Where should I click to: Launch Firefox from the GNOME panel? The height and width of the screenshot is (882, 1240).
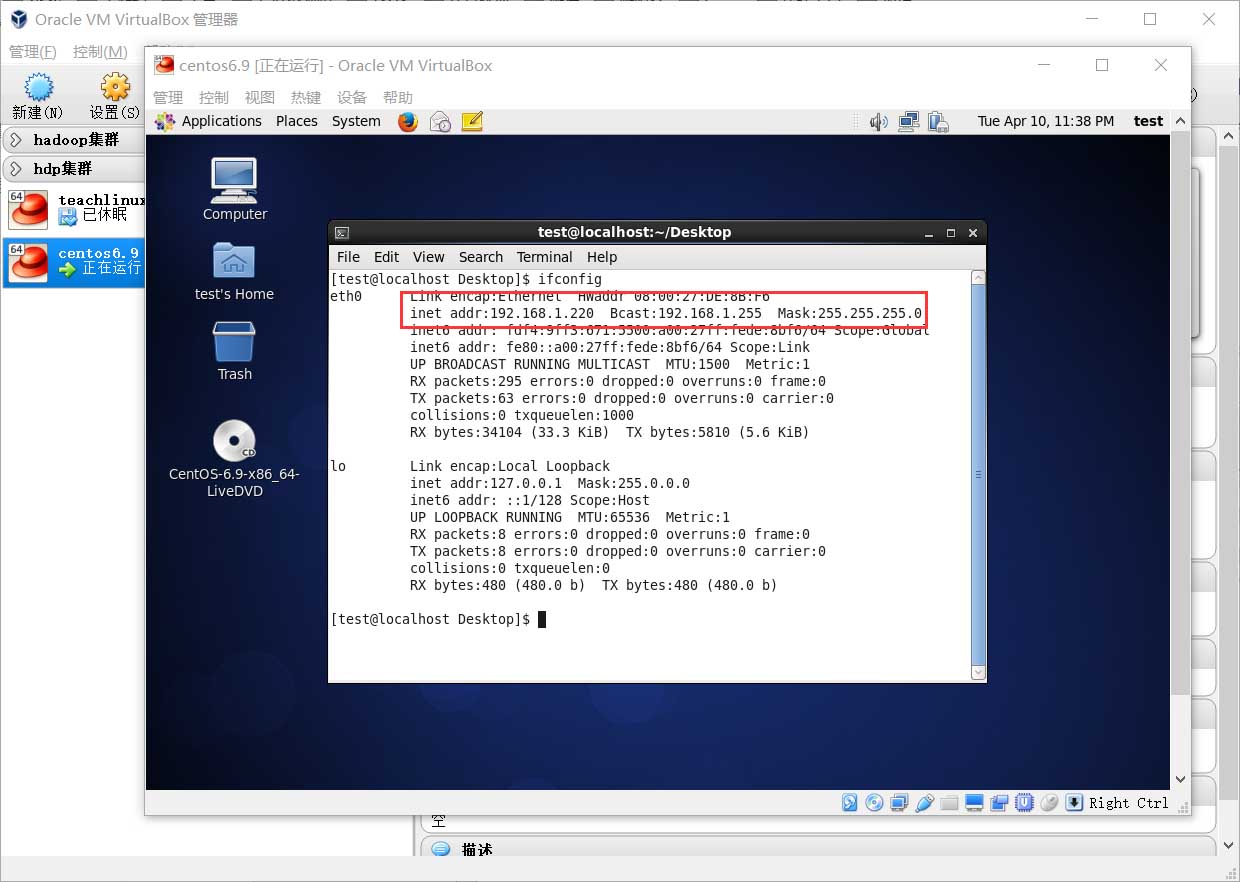tap(408, 121)
